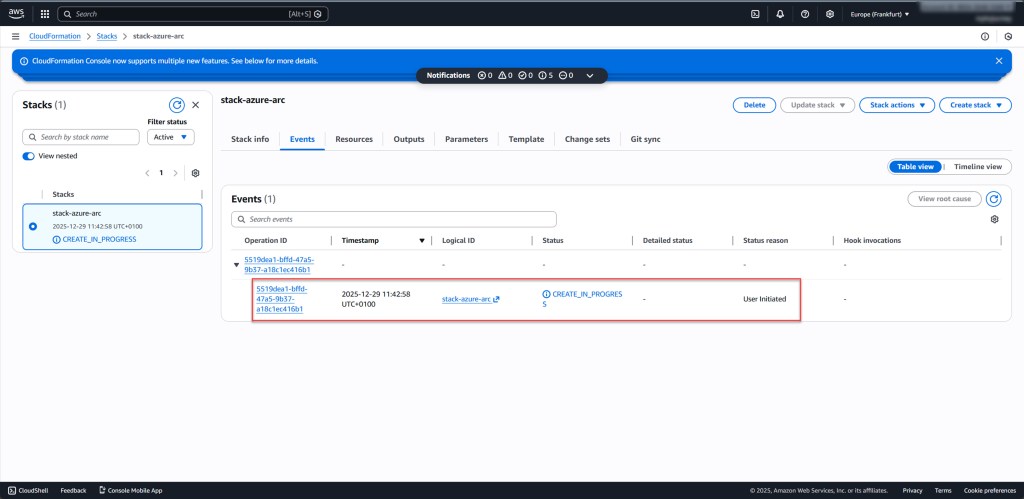Expand the Notifications bar chevron
This screenshot has height=499, width=1024.
pyautogui.click(x=590, y=76)
